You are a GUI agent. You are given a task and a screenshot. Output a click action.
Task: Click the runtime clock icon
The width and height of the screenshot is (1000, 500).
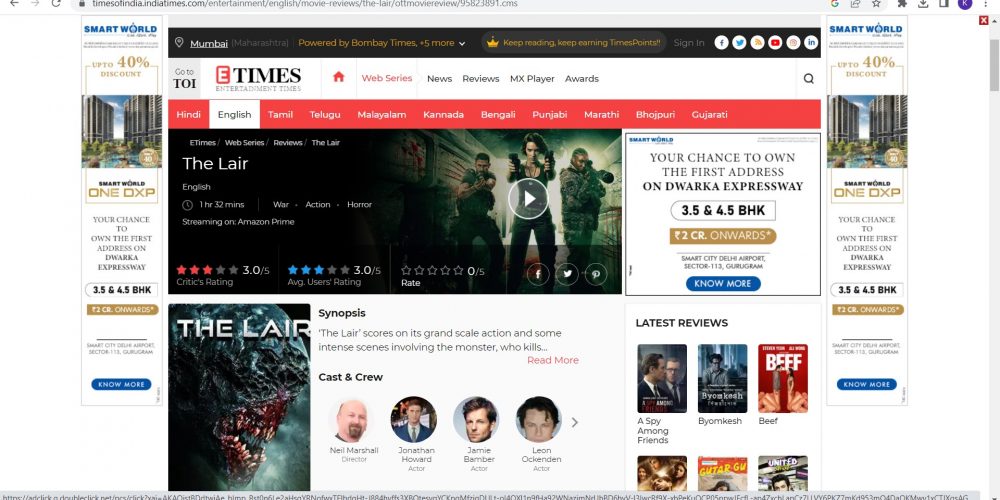click(187, 205)
